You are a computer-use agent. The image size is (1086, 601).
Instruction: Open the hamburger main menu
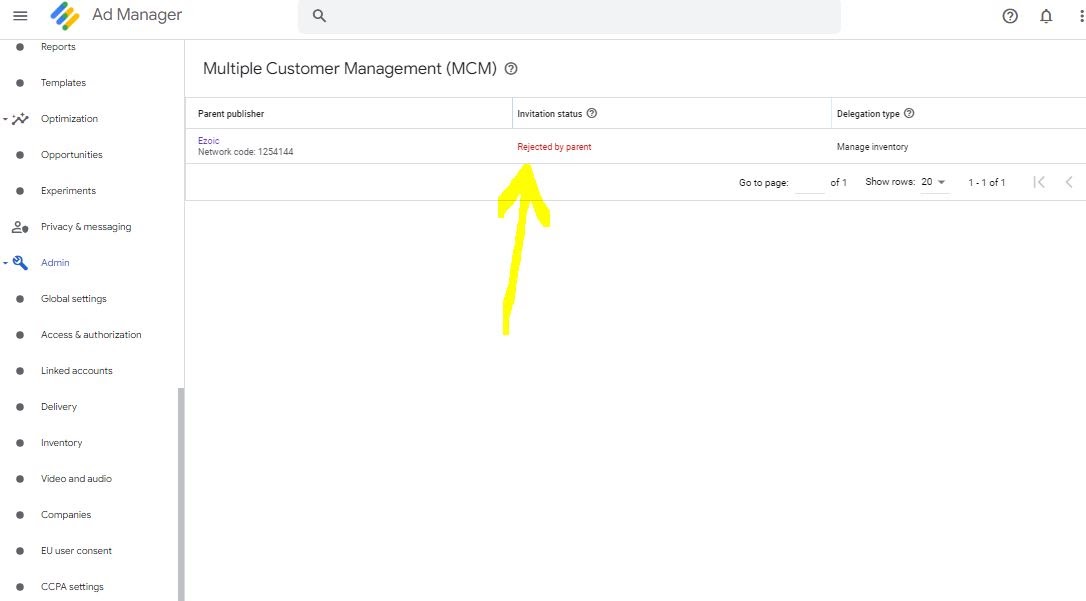pyautogui.click(x=20, y=15)
